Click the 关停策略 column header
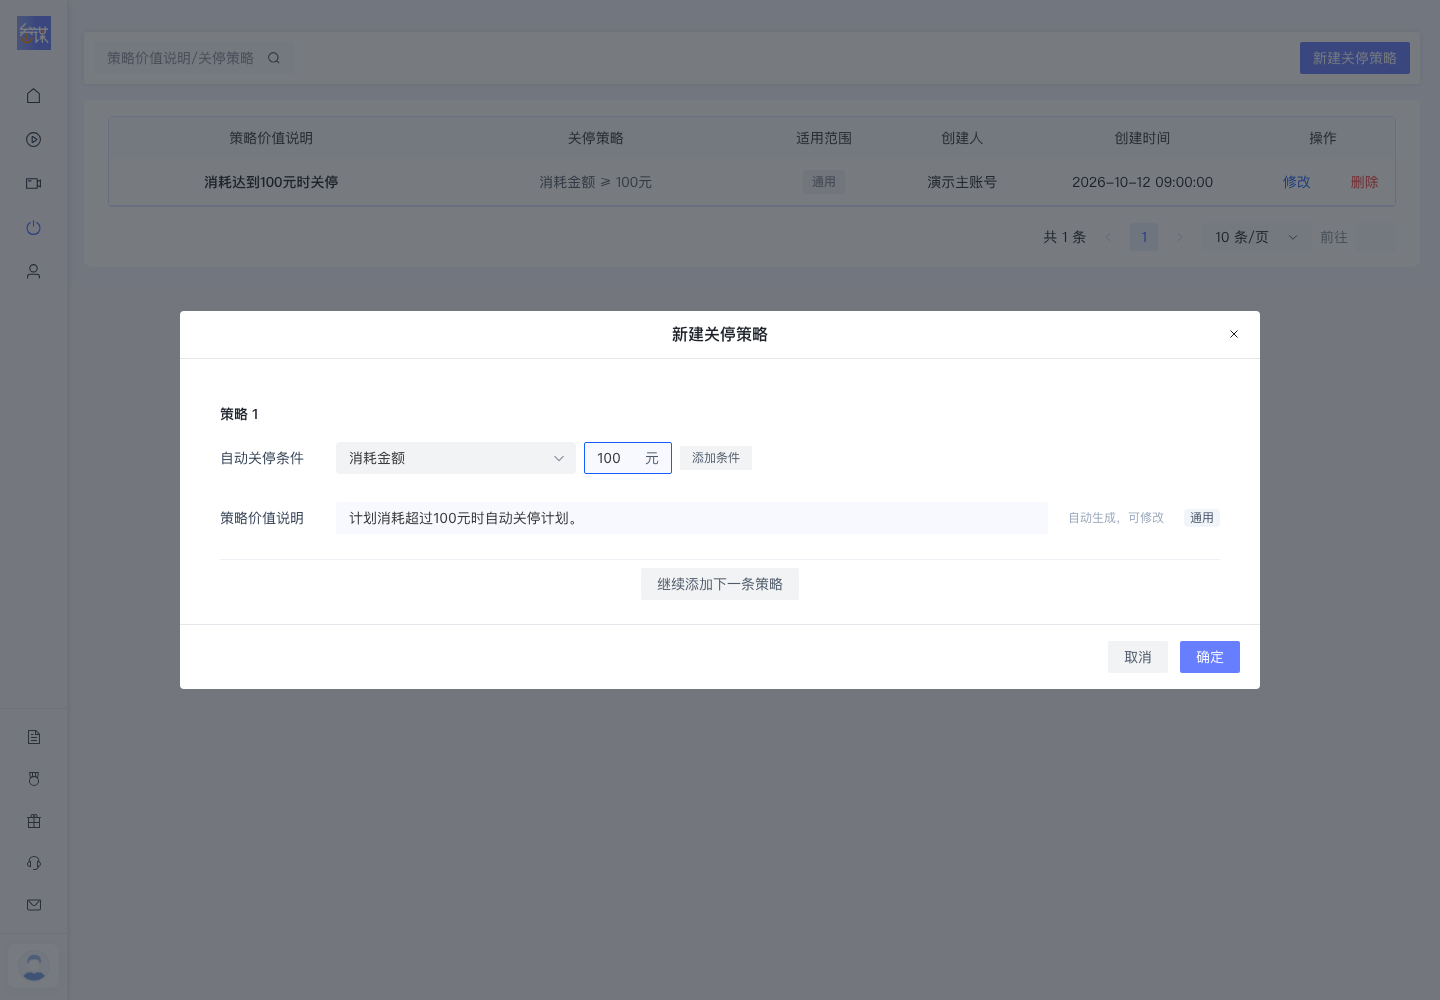This screenshot has width=1440, height=1000. point(596,138)
